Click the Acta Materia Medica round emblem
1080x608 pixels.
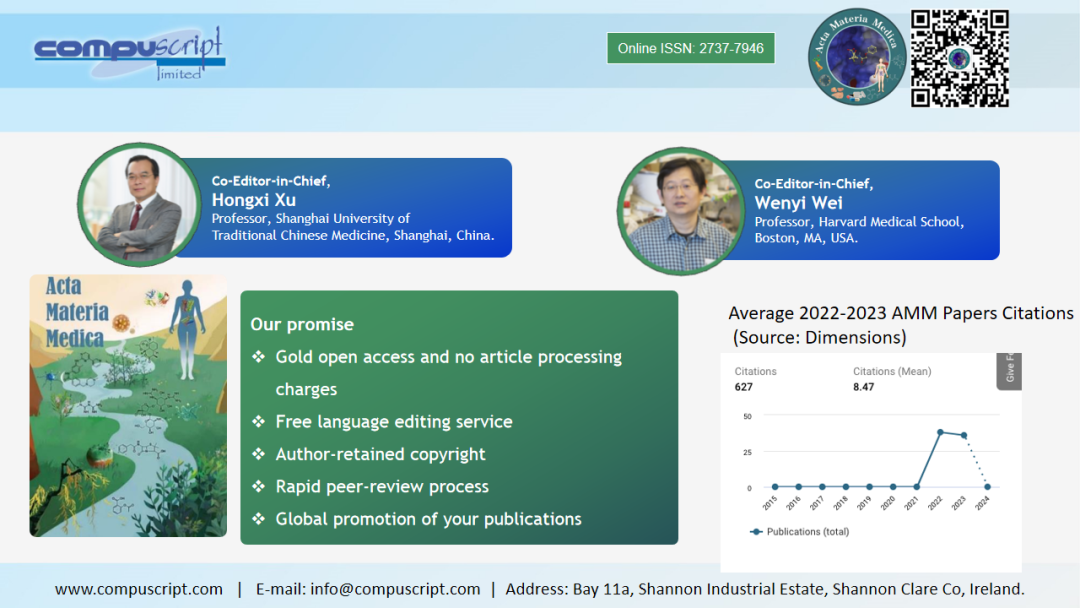pyautogui.click(x=856, y=57)
